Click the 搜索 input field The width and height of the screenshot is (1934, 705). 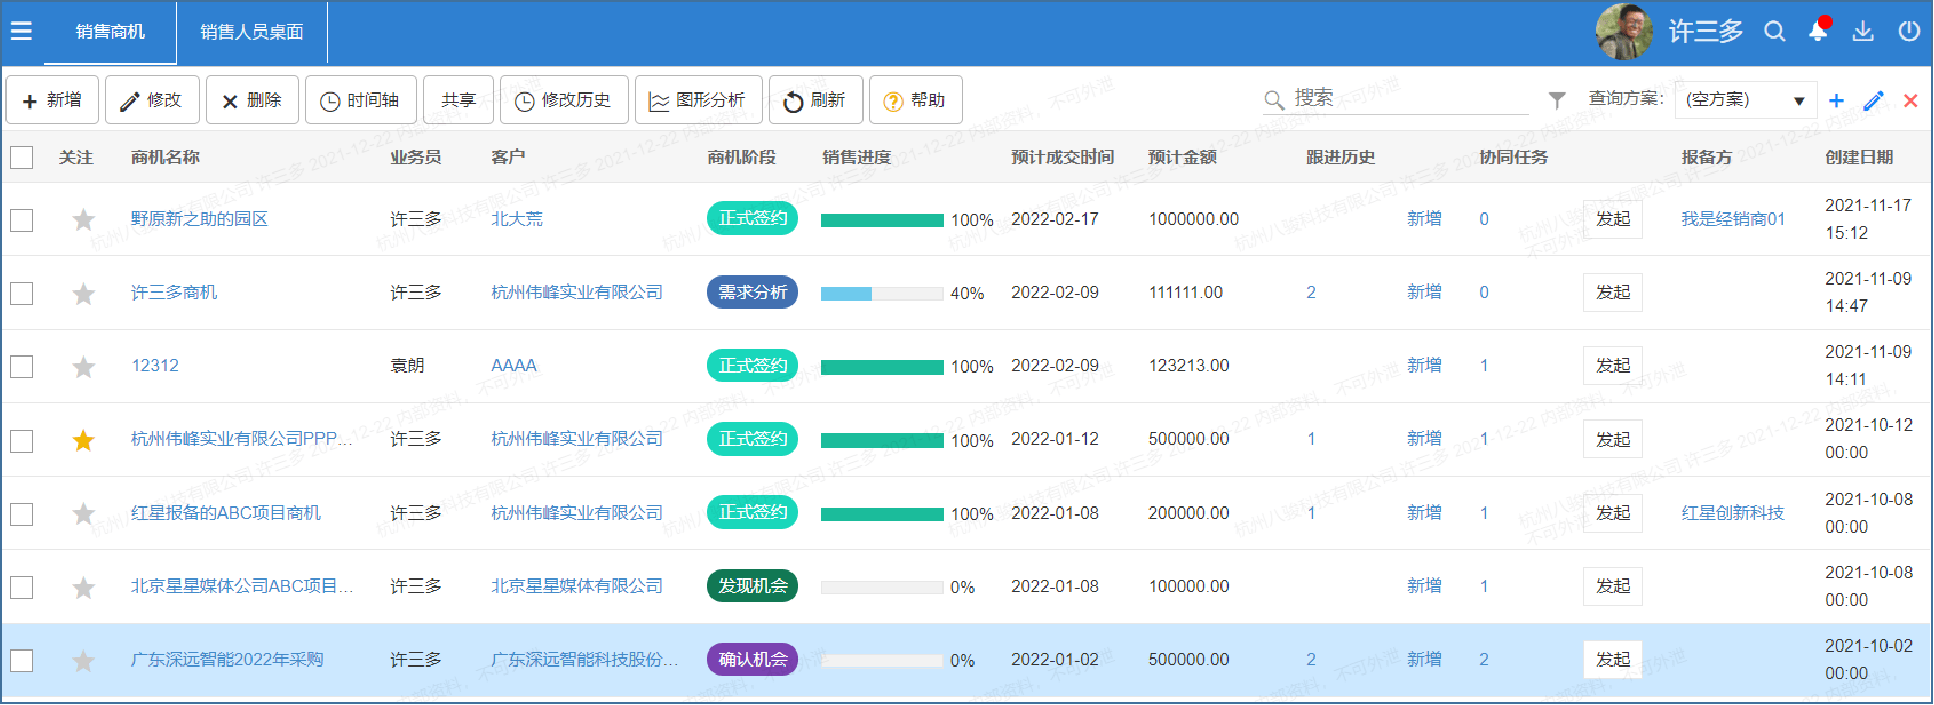1405,98
